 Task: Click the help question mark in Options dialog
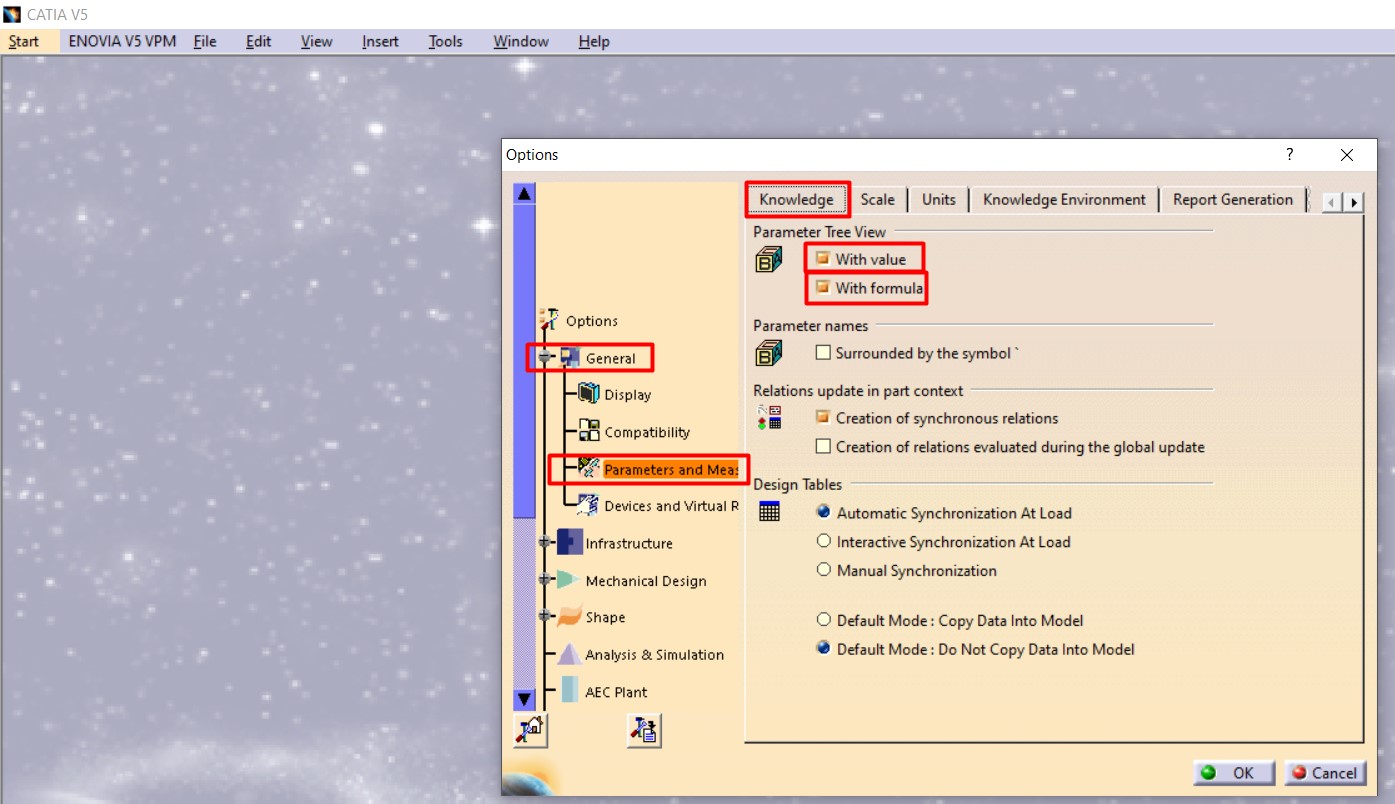click(1290, 154)
